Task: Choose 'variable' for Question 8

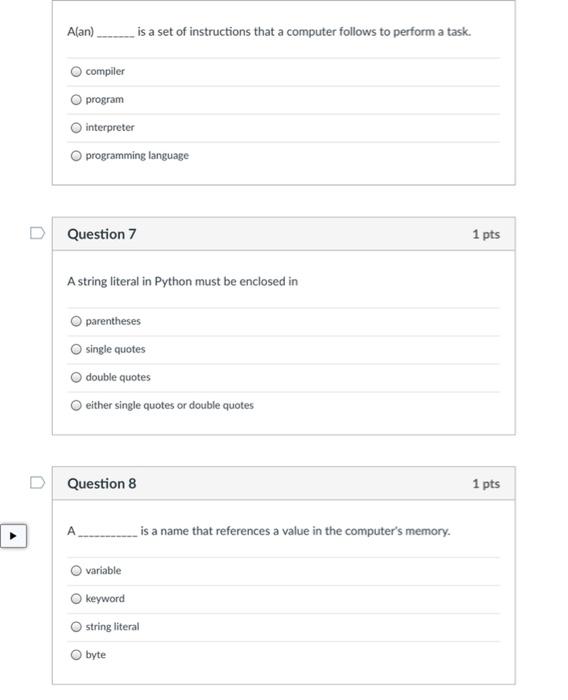Action: tap(76, 571)
